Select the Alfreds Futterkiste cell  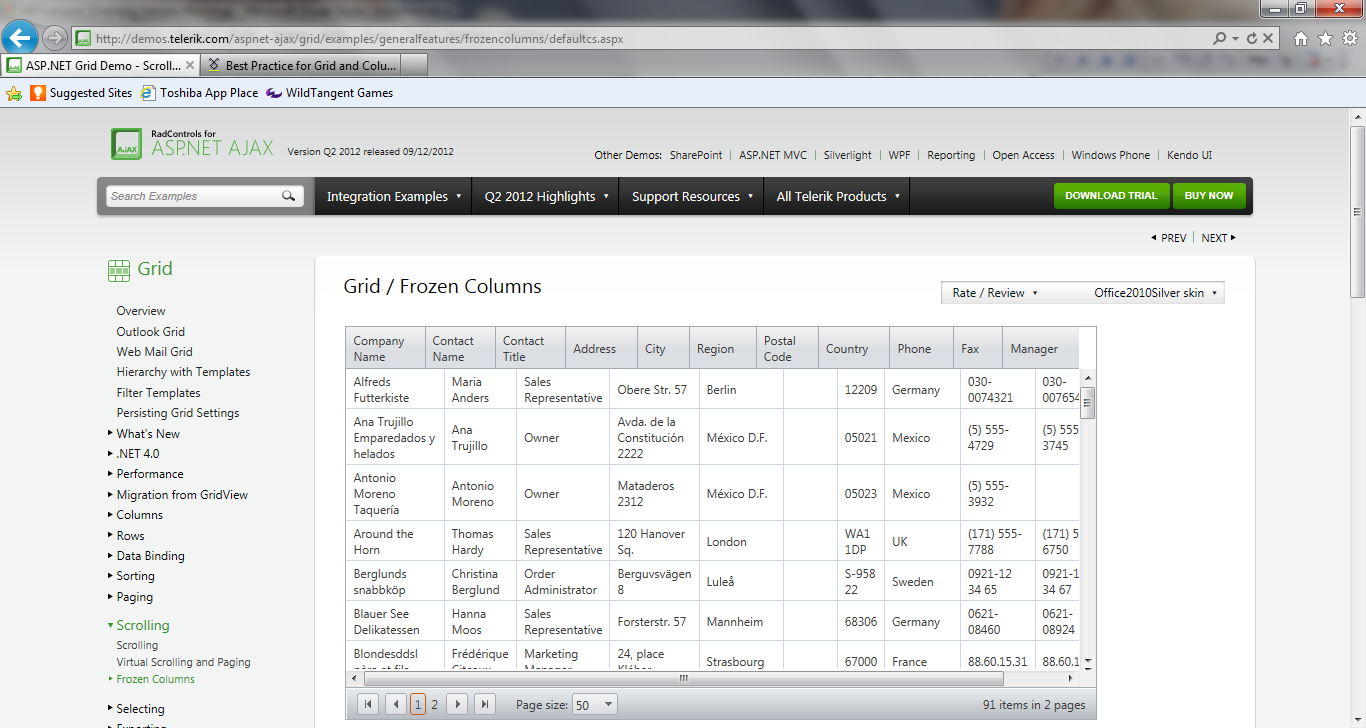395,390
